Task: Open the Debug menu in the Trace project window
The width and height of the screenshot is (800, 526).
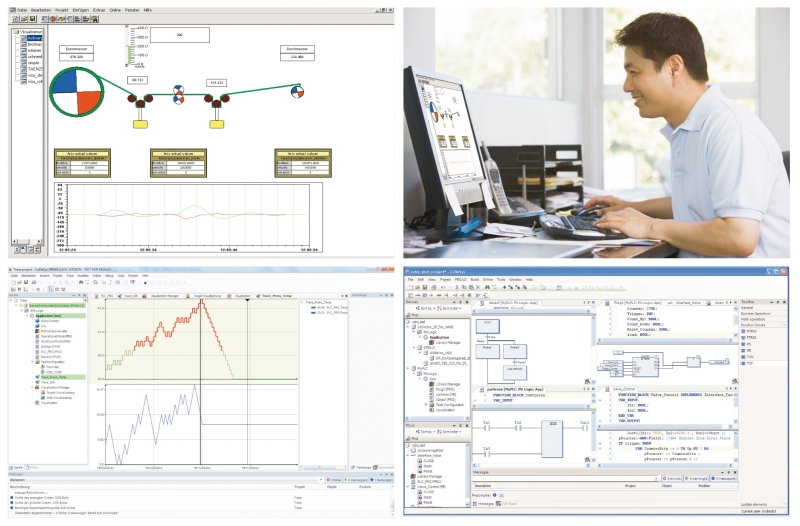Action: pyautogui.click(x=109, y=275)
